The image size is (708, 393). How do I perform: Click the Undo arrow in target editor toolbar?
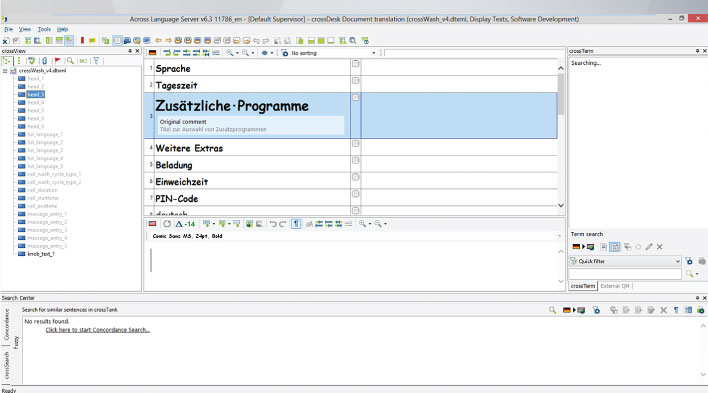point(273,224)
